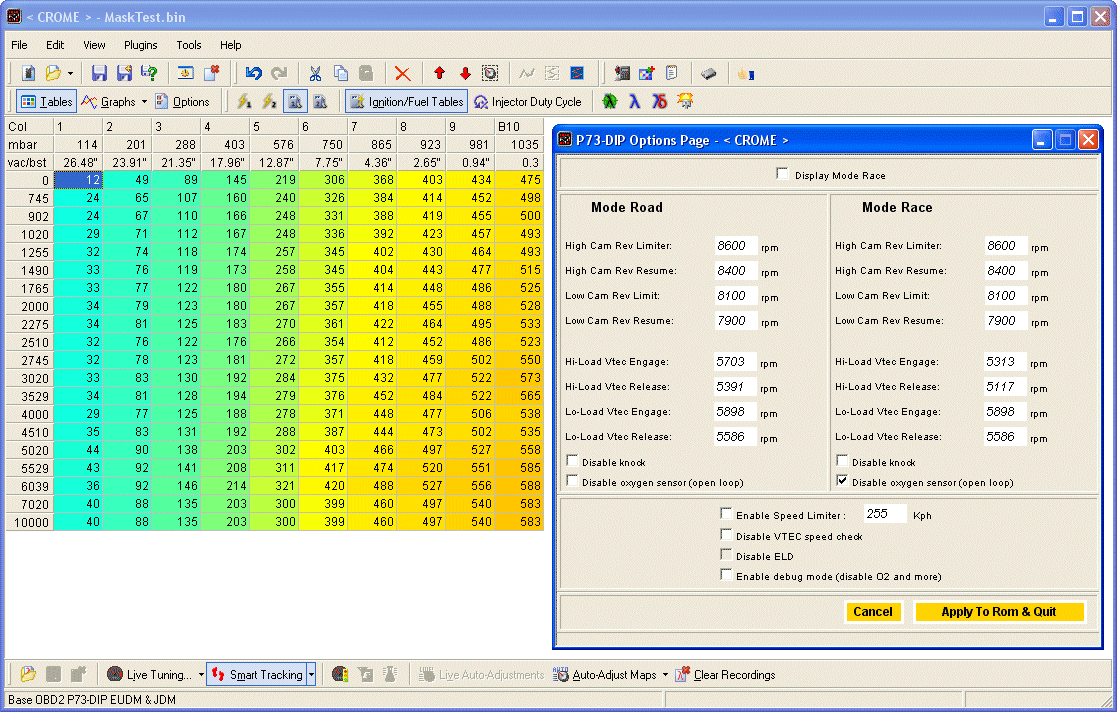The image size is (1117, 712).
Task: Select orange cell 588 in row 6039
Action: click(519, 485)
